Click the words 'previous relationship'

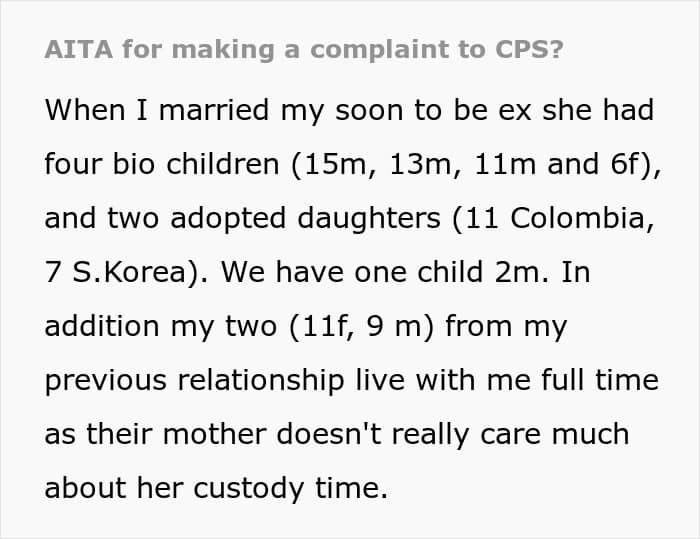click(194, 381)
